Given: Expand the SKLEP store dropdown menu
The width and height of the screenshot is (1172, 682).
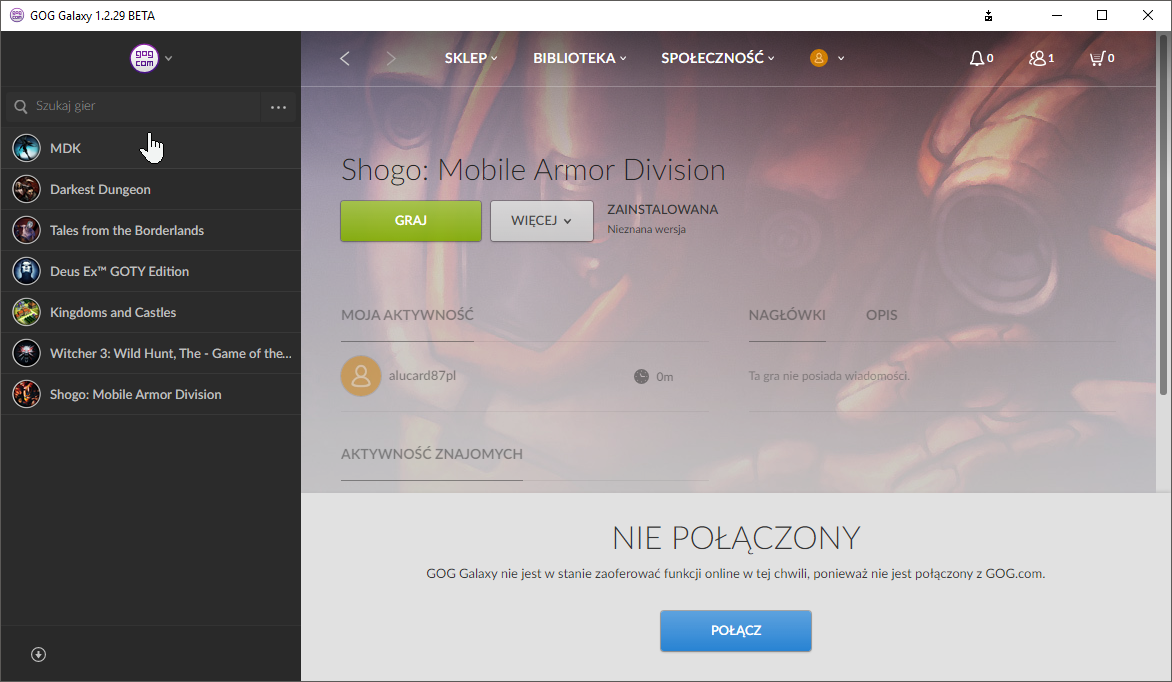Looking at the screenshot, I should [471, 58].
